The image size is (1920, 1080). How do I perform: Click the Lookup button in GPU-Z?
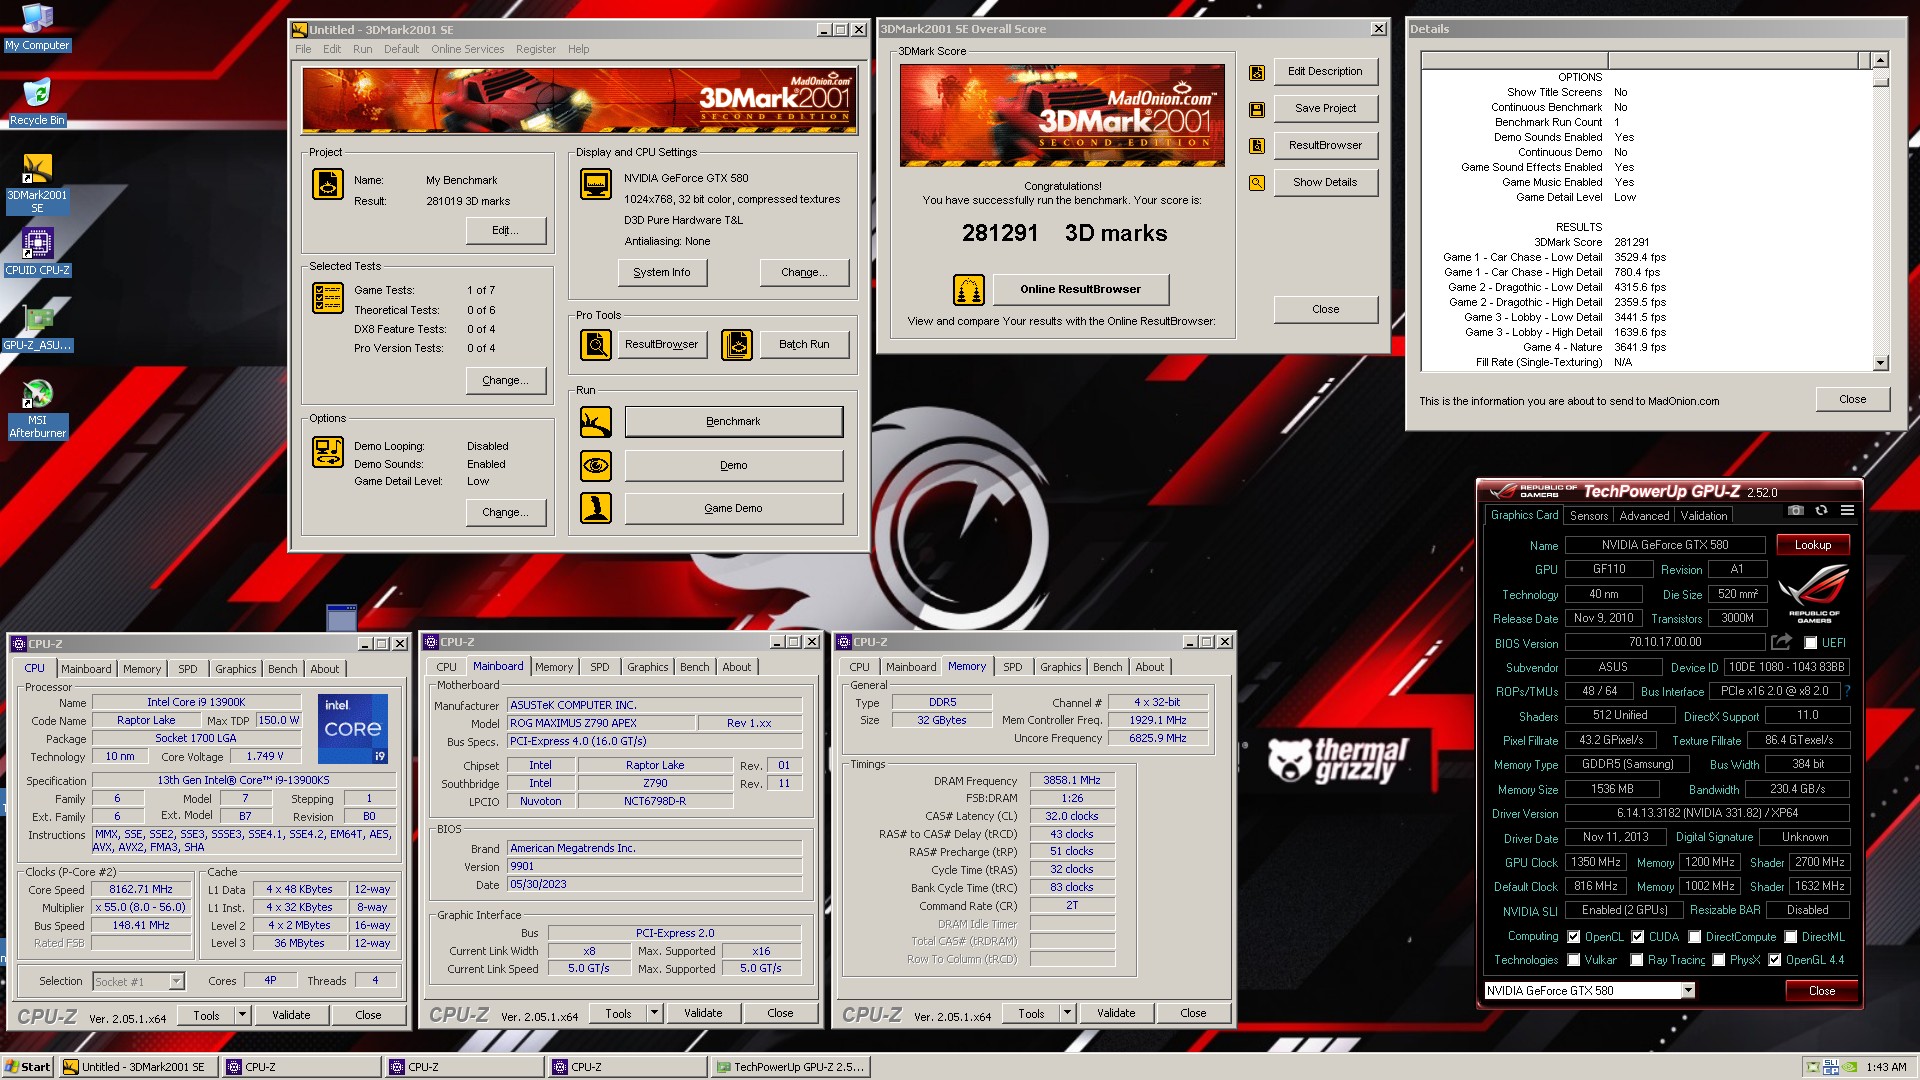[1813, 545]
